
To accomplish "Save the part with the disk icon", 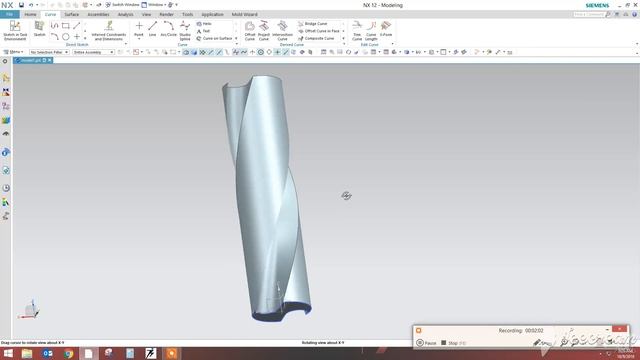I will 21,5.
